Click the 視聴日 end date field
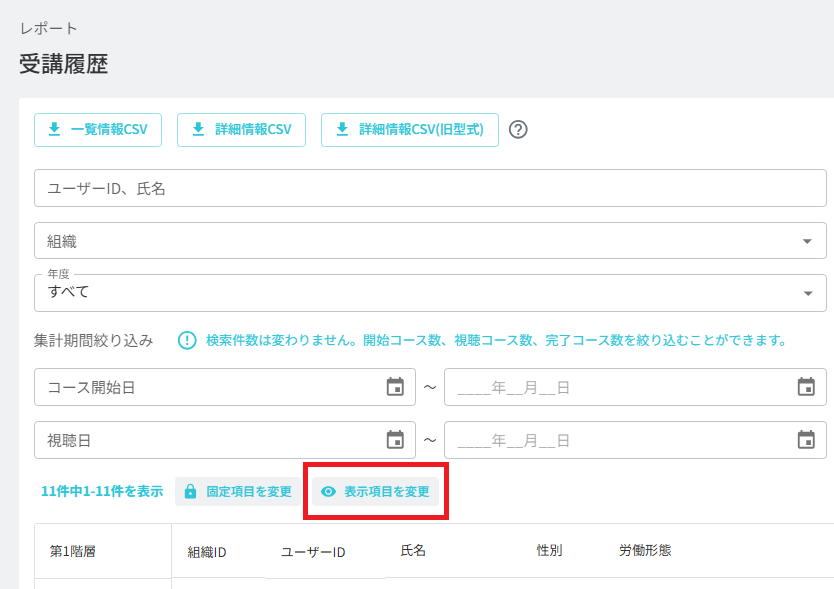 [x=636, y=440]
